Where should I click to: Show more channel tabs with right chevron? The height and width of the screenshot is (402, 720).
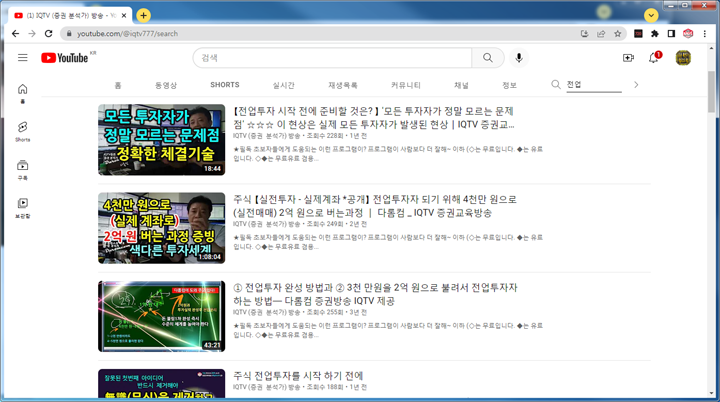[x=636, y=85]
